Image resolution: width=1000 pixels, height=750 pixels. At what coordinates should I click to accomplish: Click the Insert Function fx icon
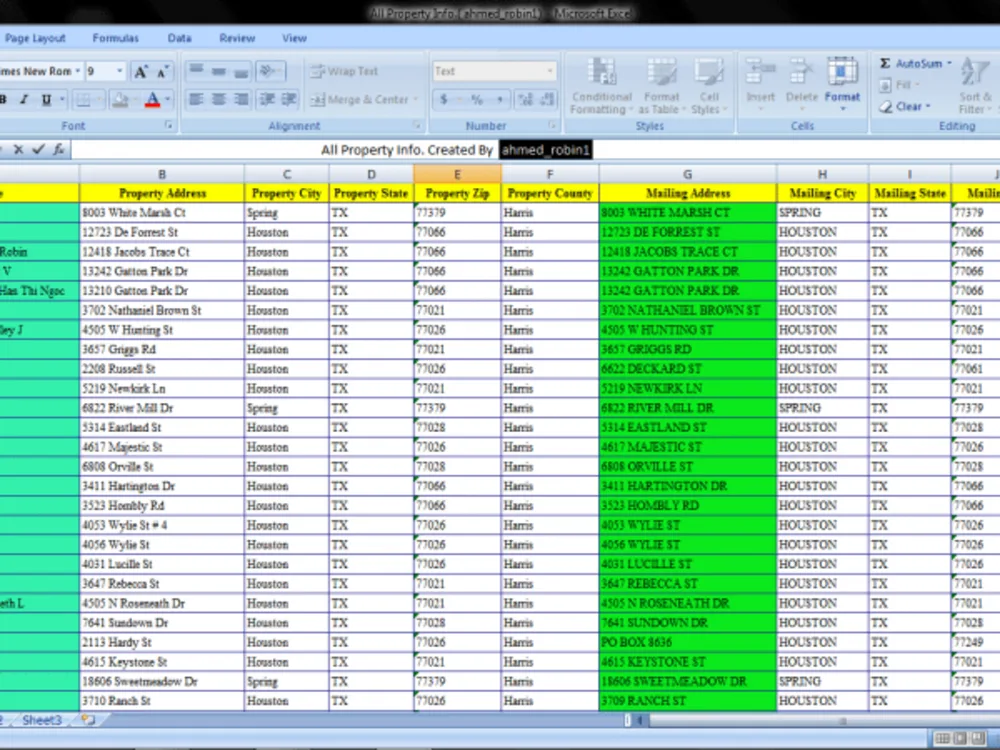[x=59, y=149]
